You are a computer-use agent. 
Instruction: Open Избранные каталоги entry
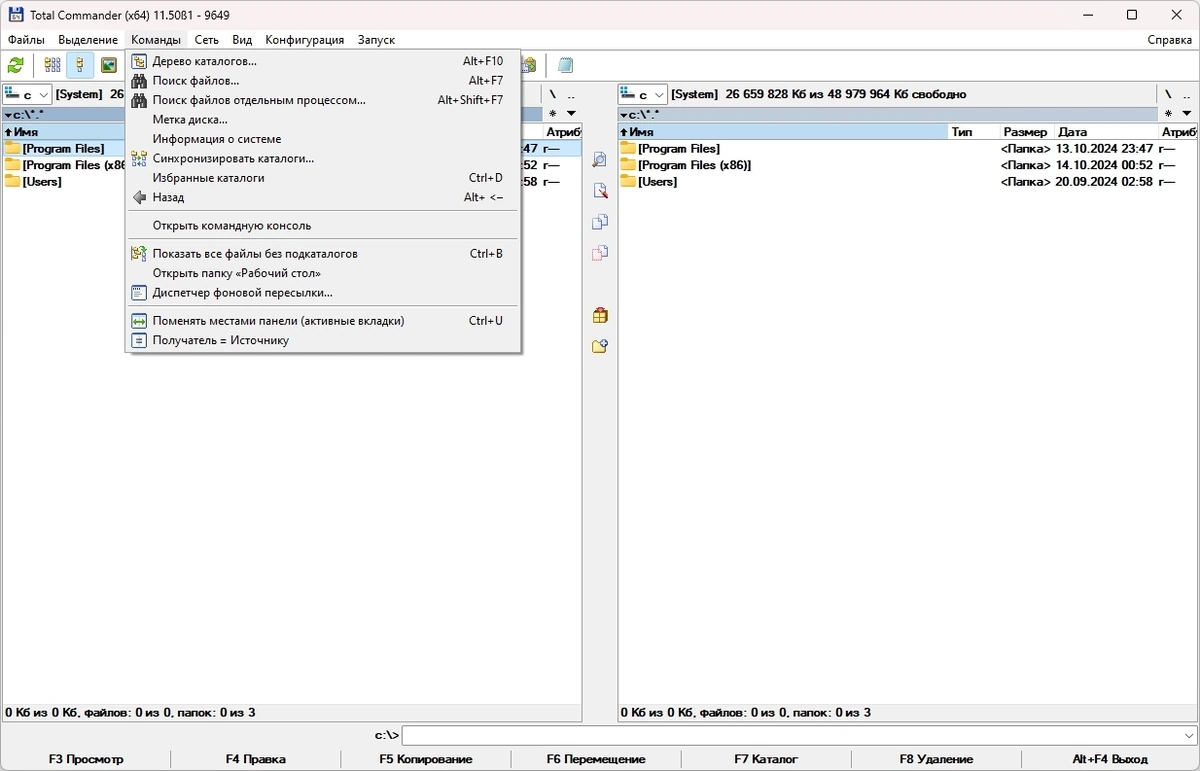(x=323, y=178)
